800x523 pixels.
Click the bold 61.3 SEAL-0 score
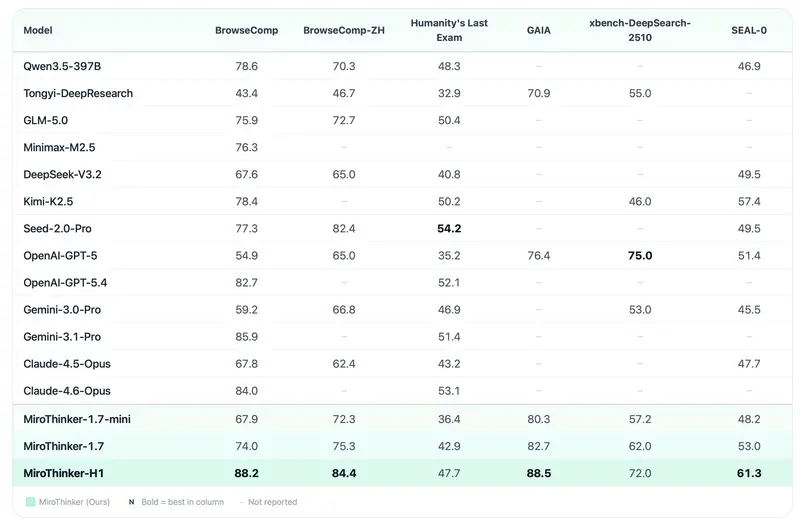(x=748, y=473)
